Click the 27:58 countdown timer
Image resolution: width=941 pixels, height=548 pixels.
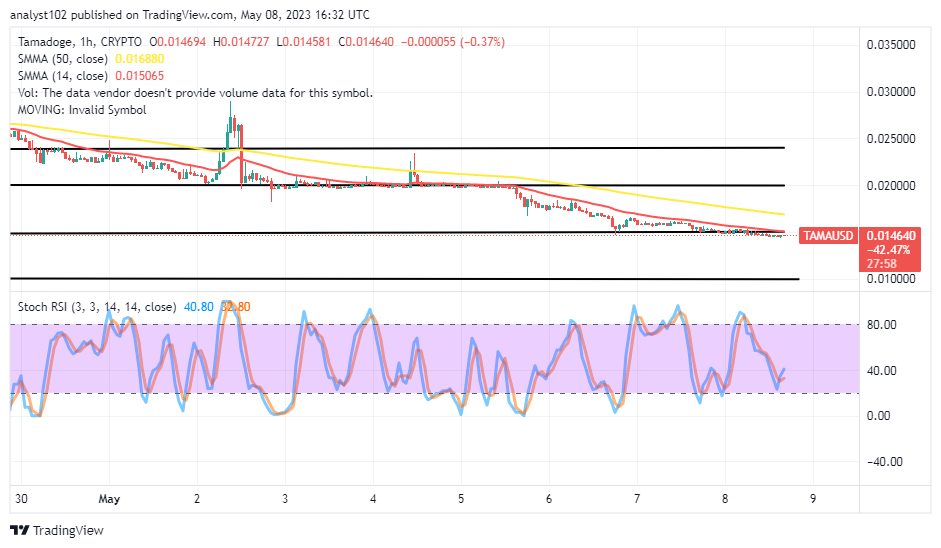882,263
